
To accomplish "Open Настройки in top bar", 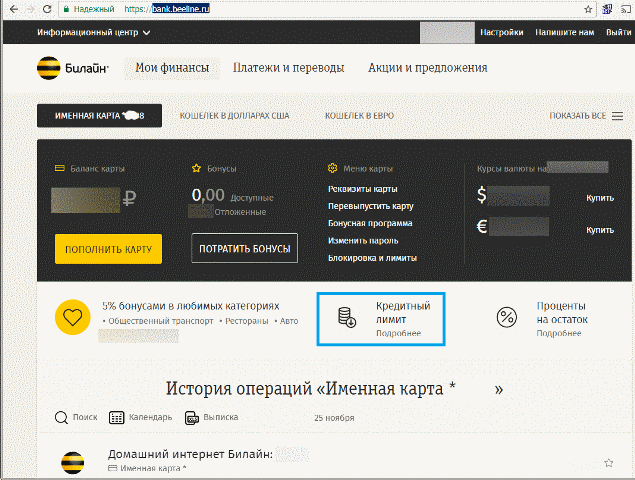I will coord(502,32).
